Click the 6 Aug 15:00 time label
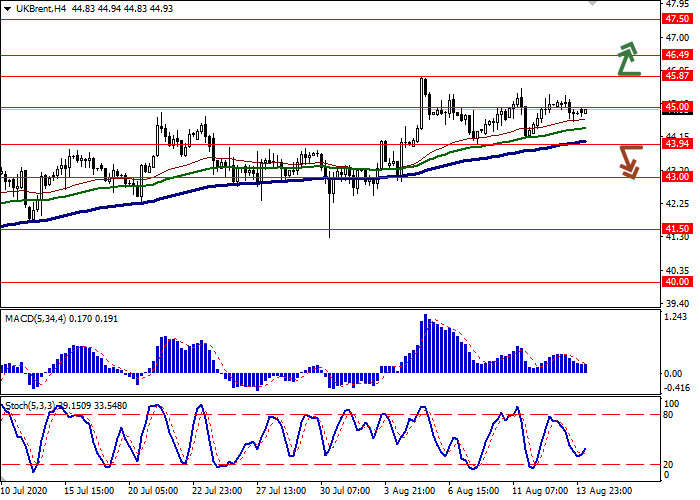Viewport: 700px width, 500px height. pyautogui.click(x=473, y=491)
